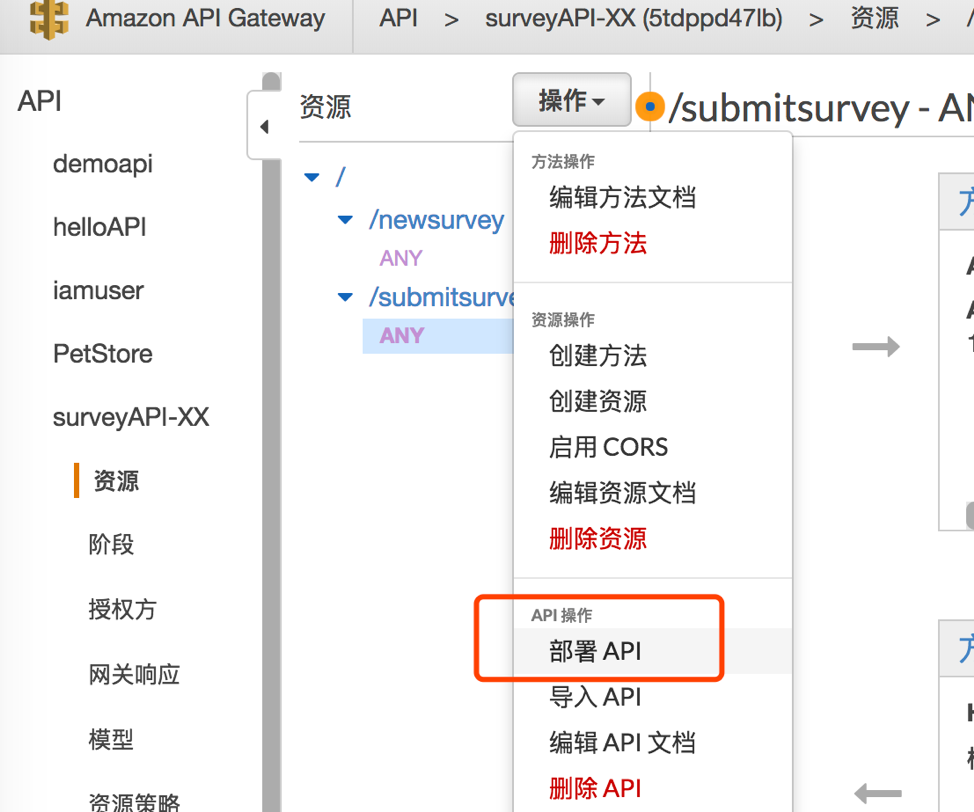Click the orange status dot beside /submitsurvey
The height and width of the screenshot is (812, 974).
(650, 107)
